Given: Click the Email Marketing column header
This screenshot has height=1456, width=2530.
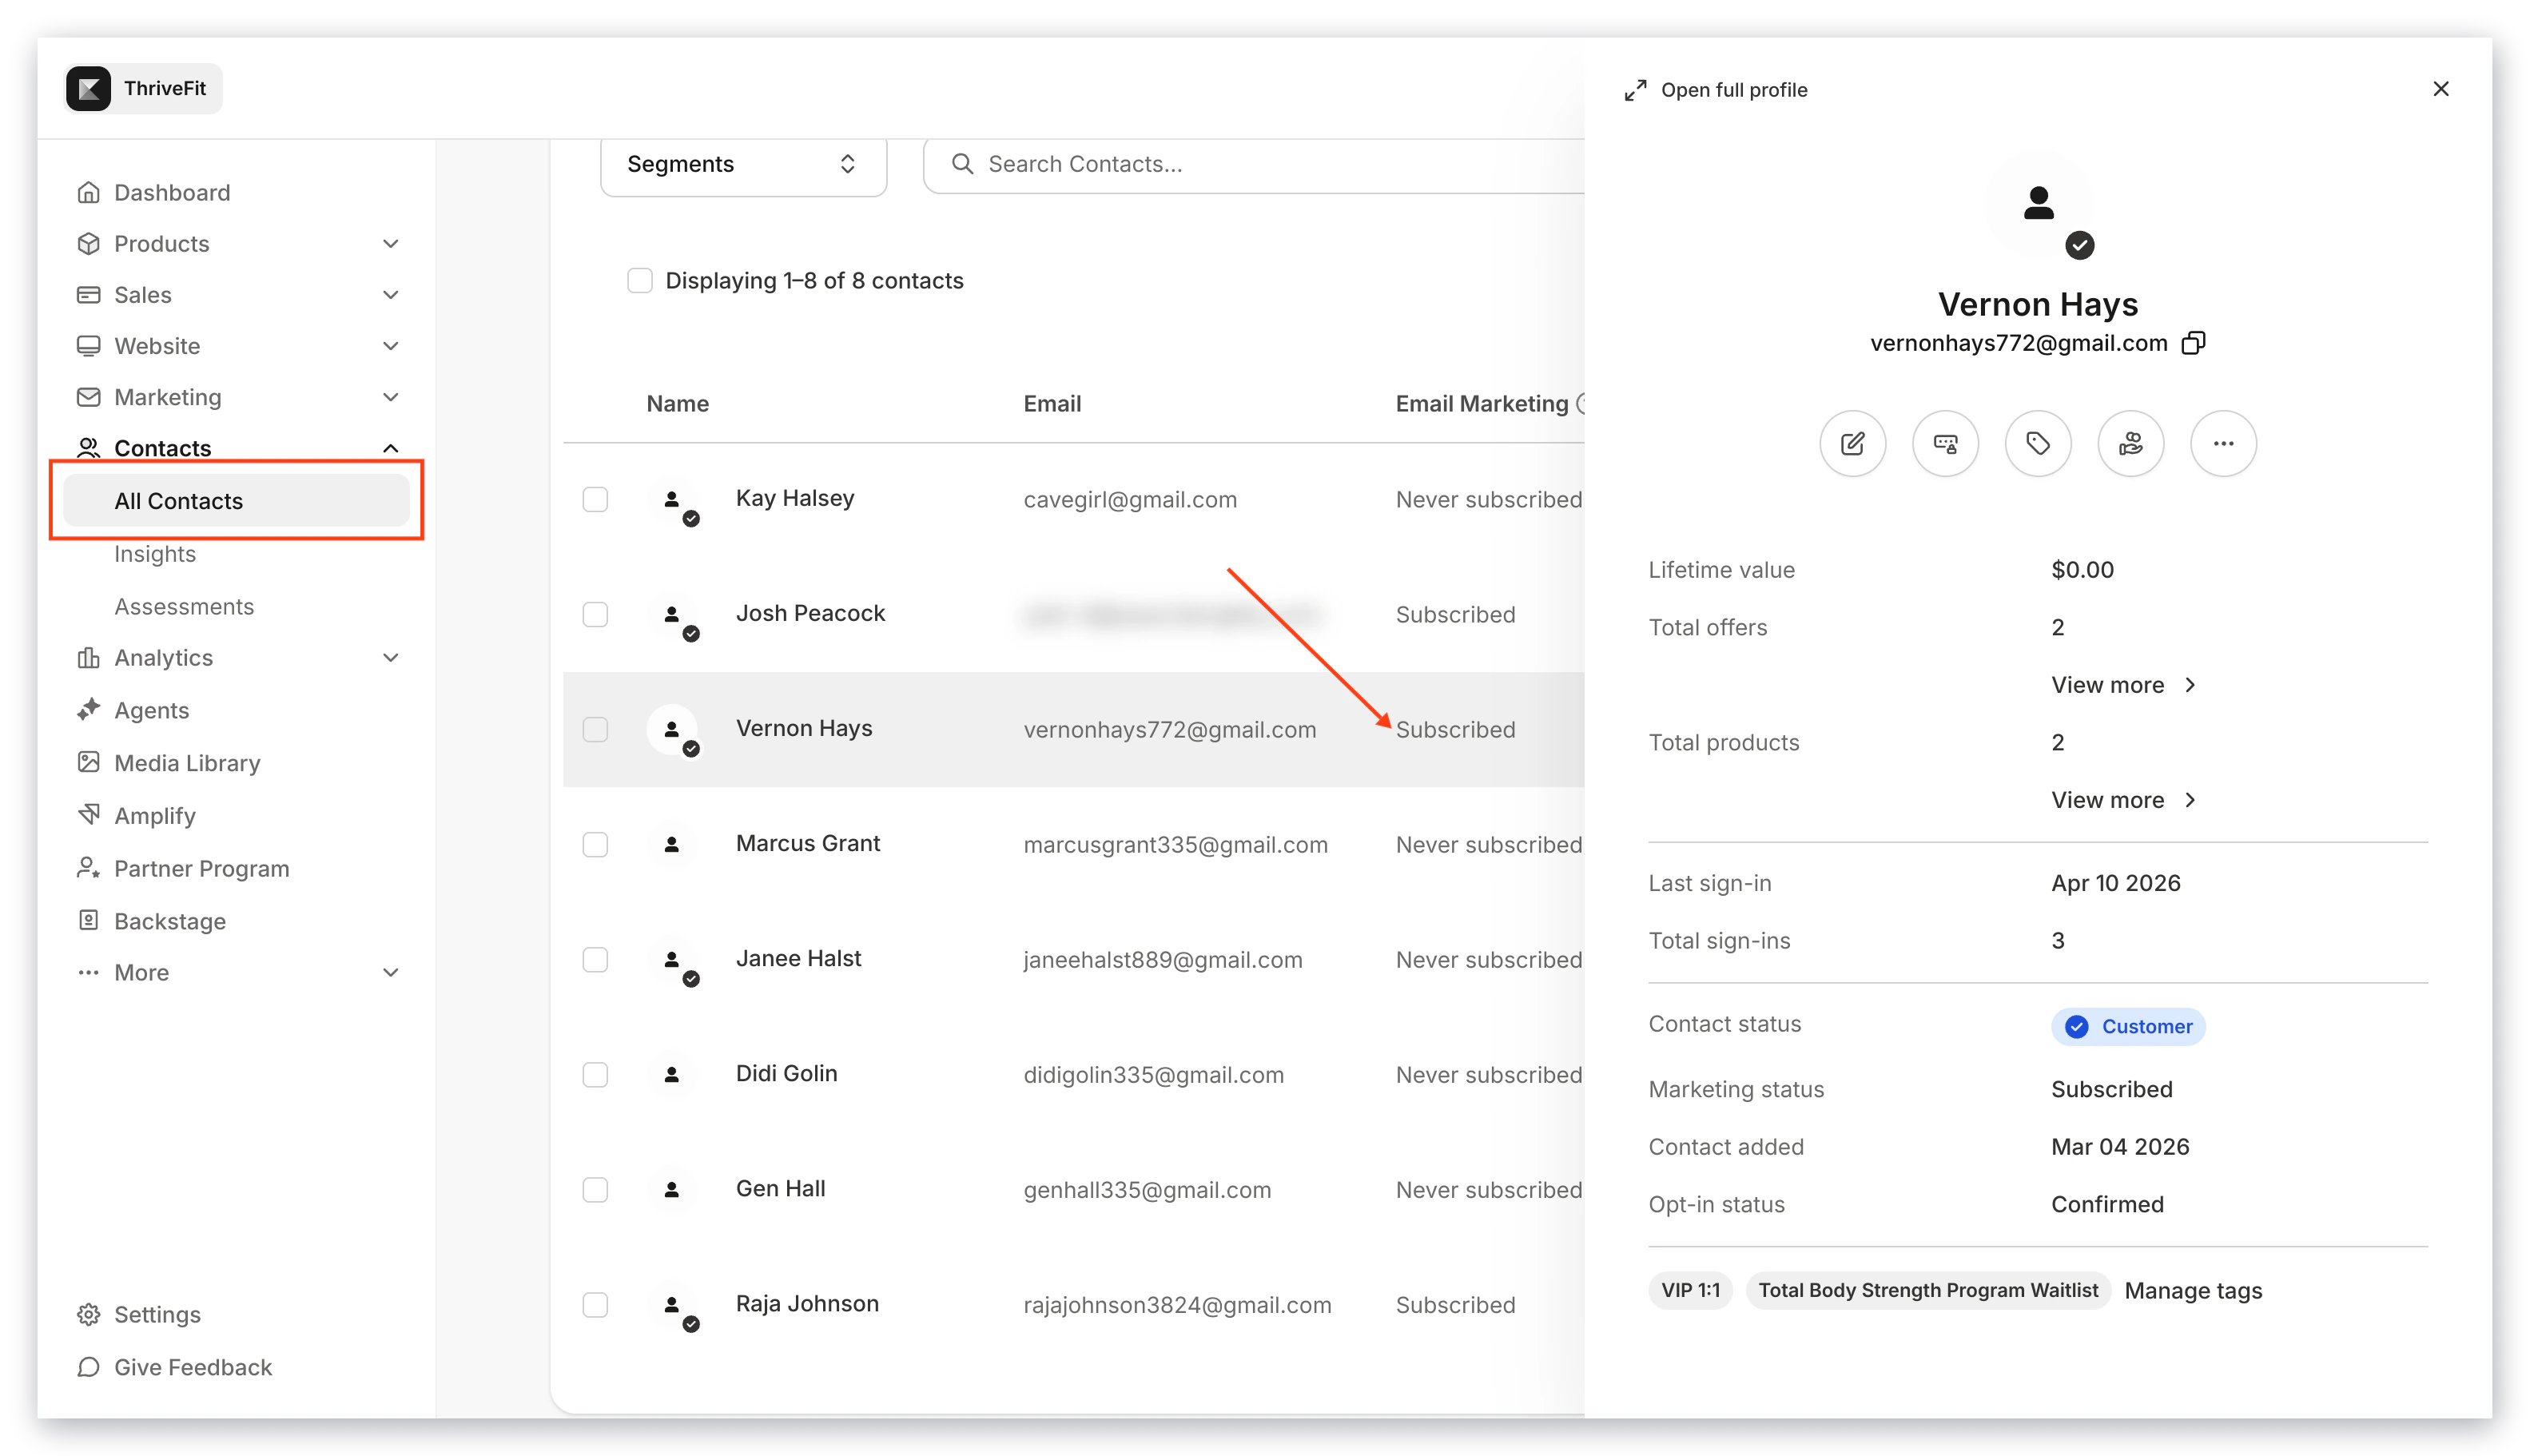Looking at the screenshot, I should (1482, 403).
